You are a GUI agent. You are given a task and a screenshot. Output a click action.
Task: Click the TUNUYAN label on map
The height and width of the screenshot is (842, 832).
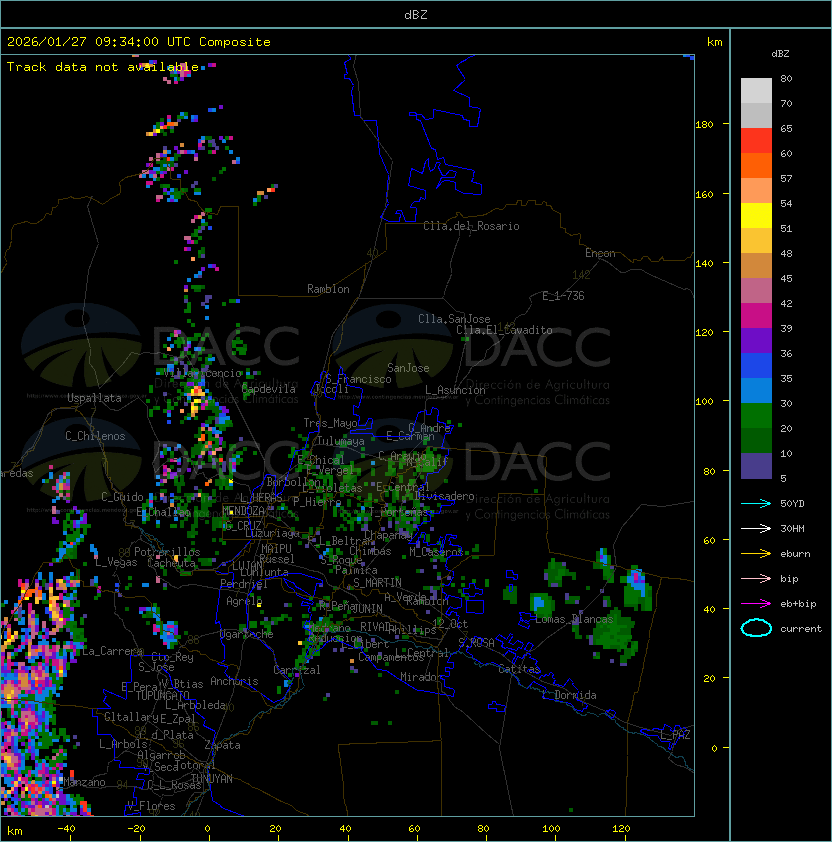point(212,778)
